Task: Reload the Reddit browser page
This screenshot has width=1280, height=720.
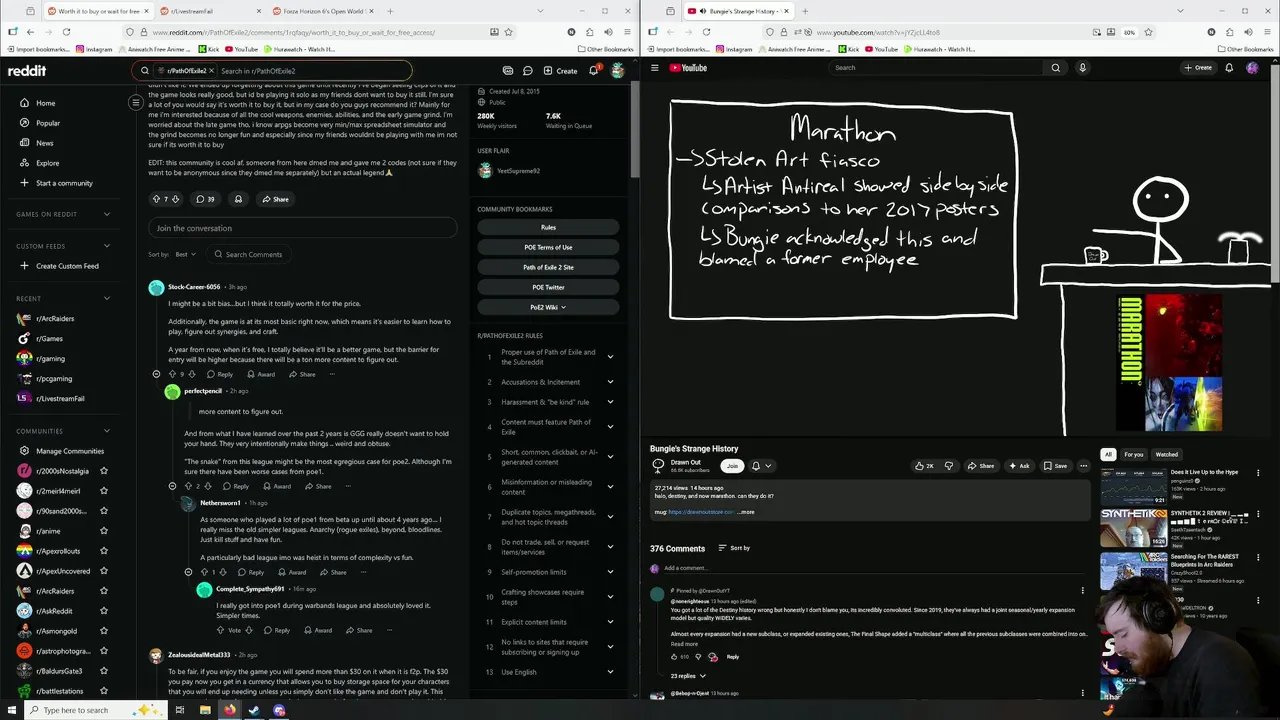Action: [x=66, y=32]
